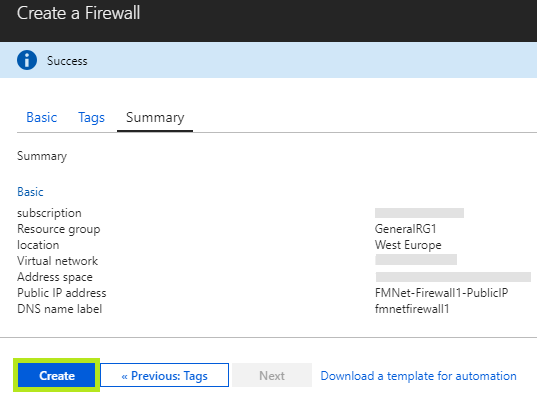Click the GeneralRG1 resource group value
Viewport: 537px width, 404px height.
405,229
